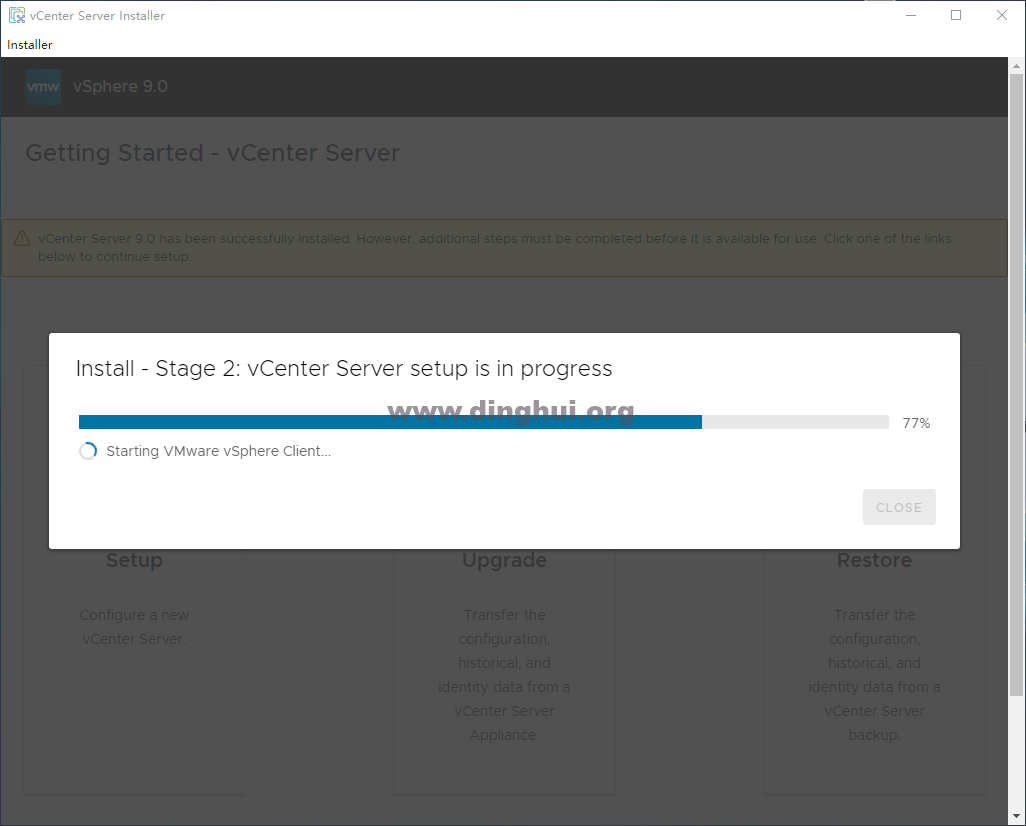Click the scrollbar down arrow
This screenshot has height=826, width=1026.
coord(1016,816)
